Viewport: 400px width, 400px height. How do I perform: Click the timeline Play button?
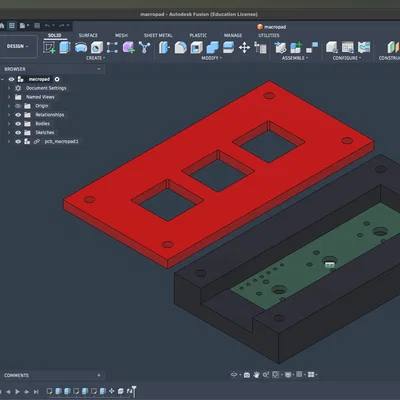(x=17, y=392)
